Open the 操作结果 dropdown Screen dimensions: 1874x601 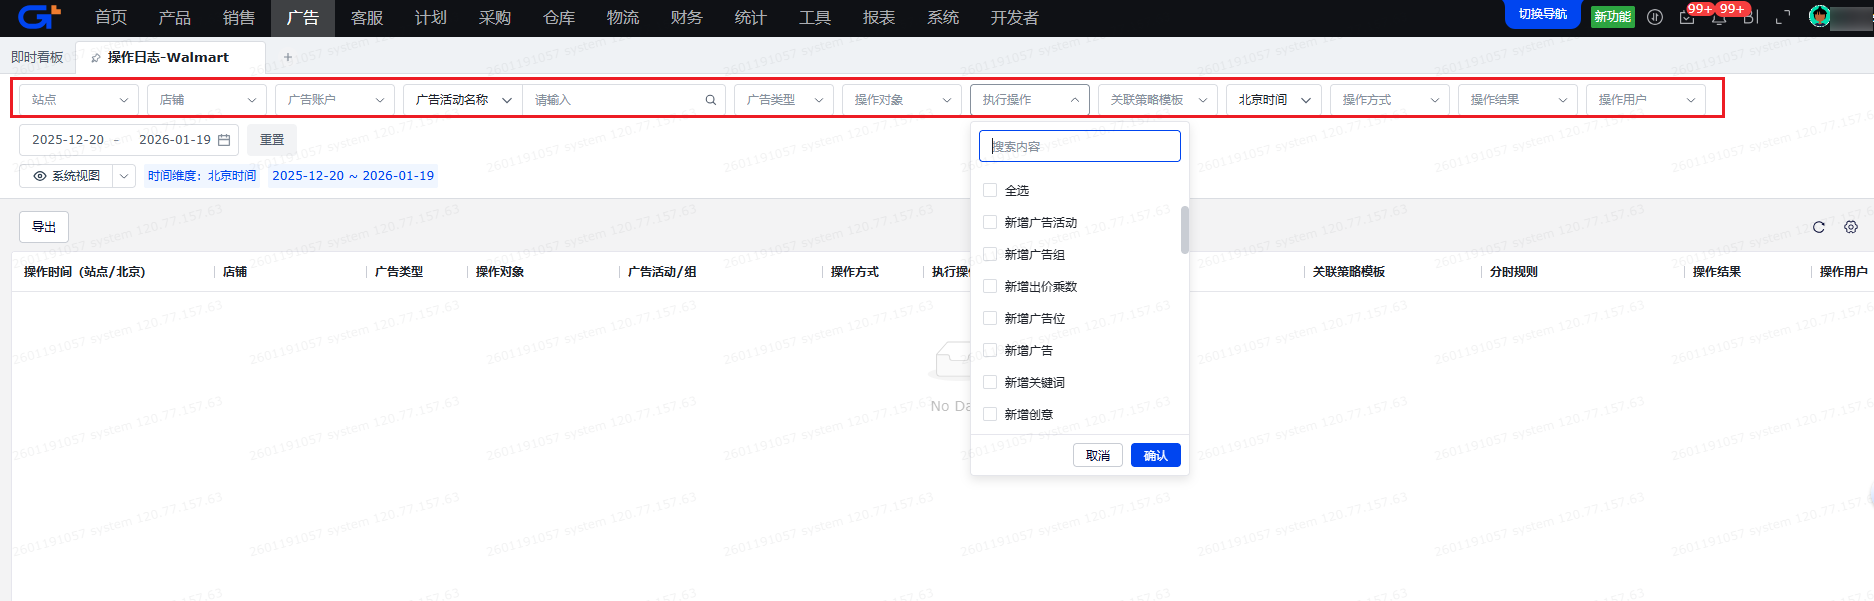[x=1518, y=100]
